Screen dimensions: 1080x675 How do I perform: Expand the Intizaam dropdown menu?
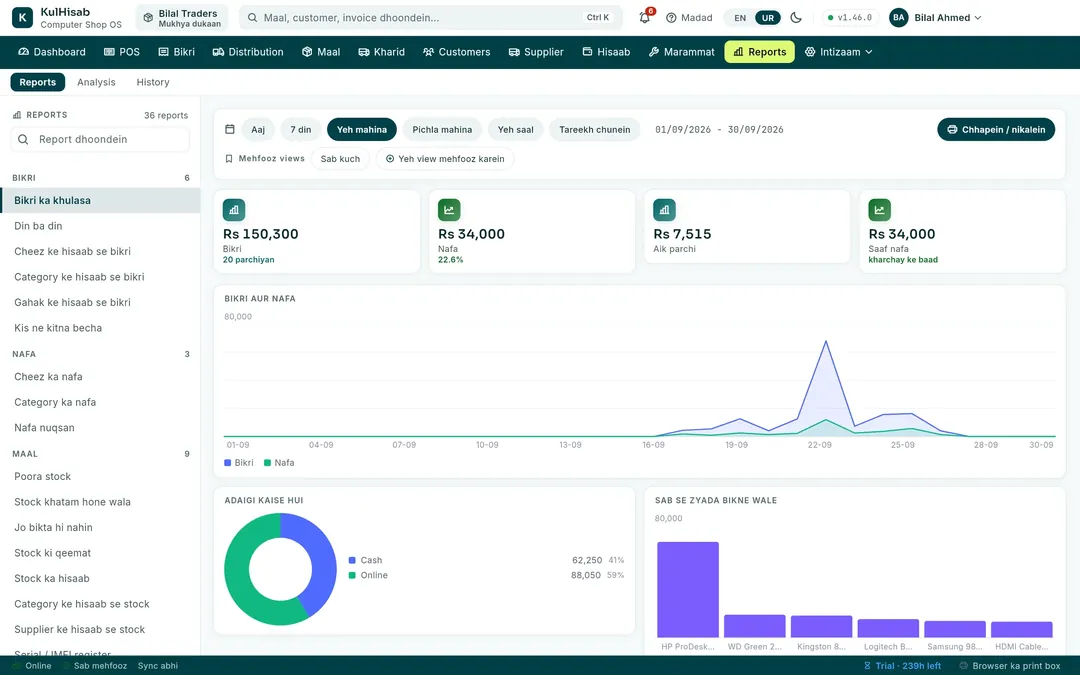838,52
